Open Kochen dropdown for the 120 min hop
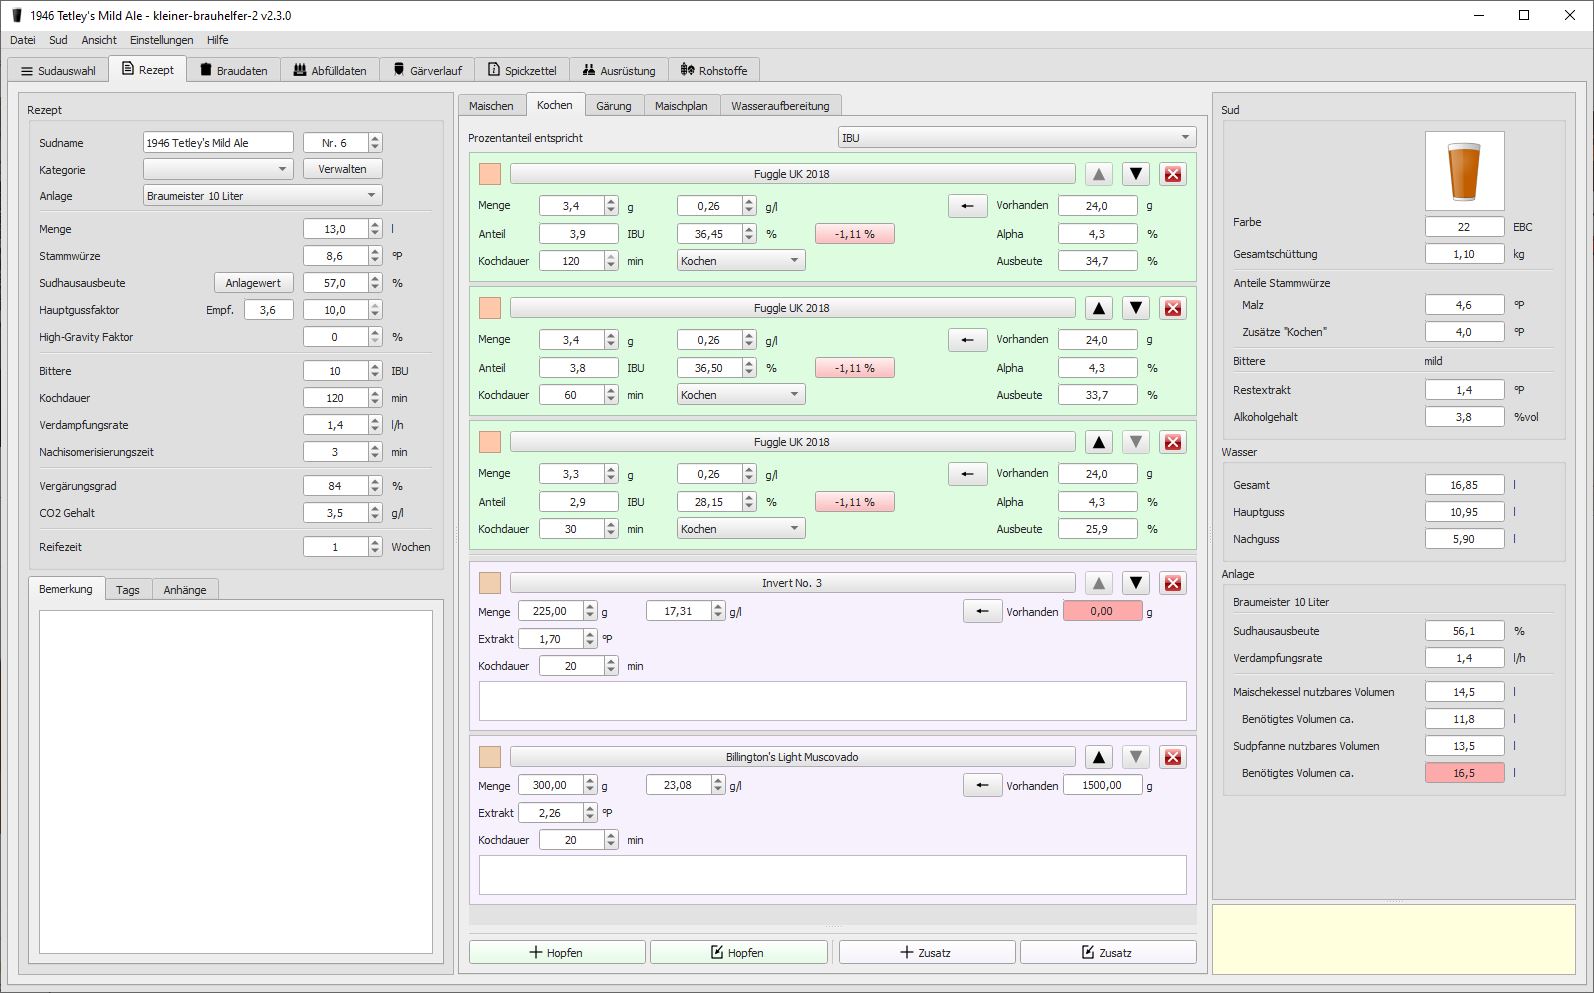The height and width of the screenshot is (993, 1594). (740, 261)
